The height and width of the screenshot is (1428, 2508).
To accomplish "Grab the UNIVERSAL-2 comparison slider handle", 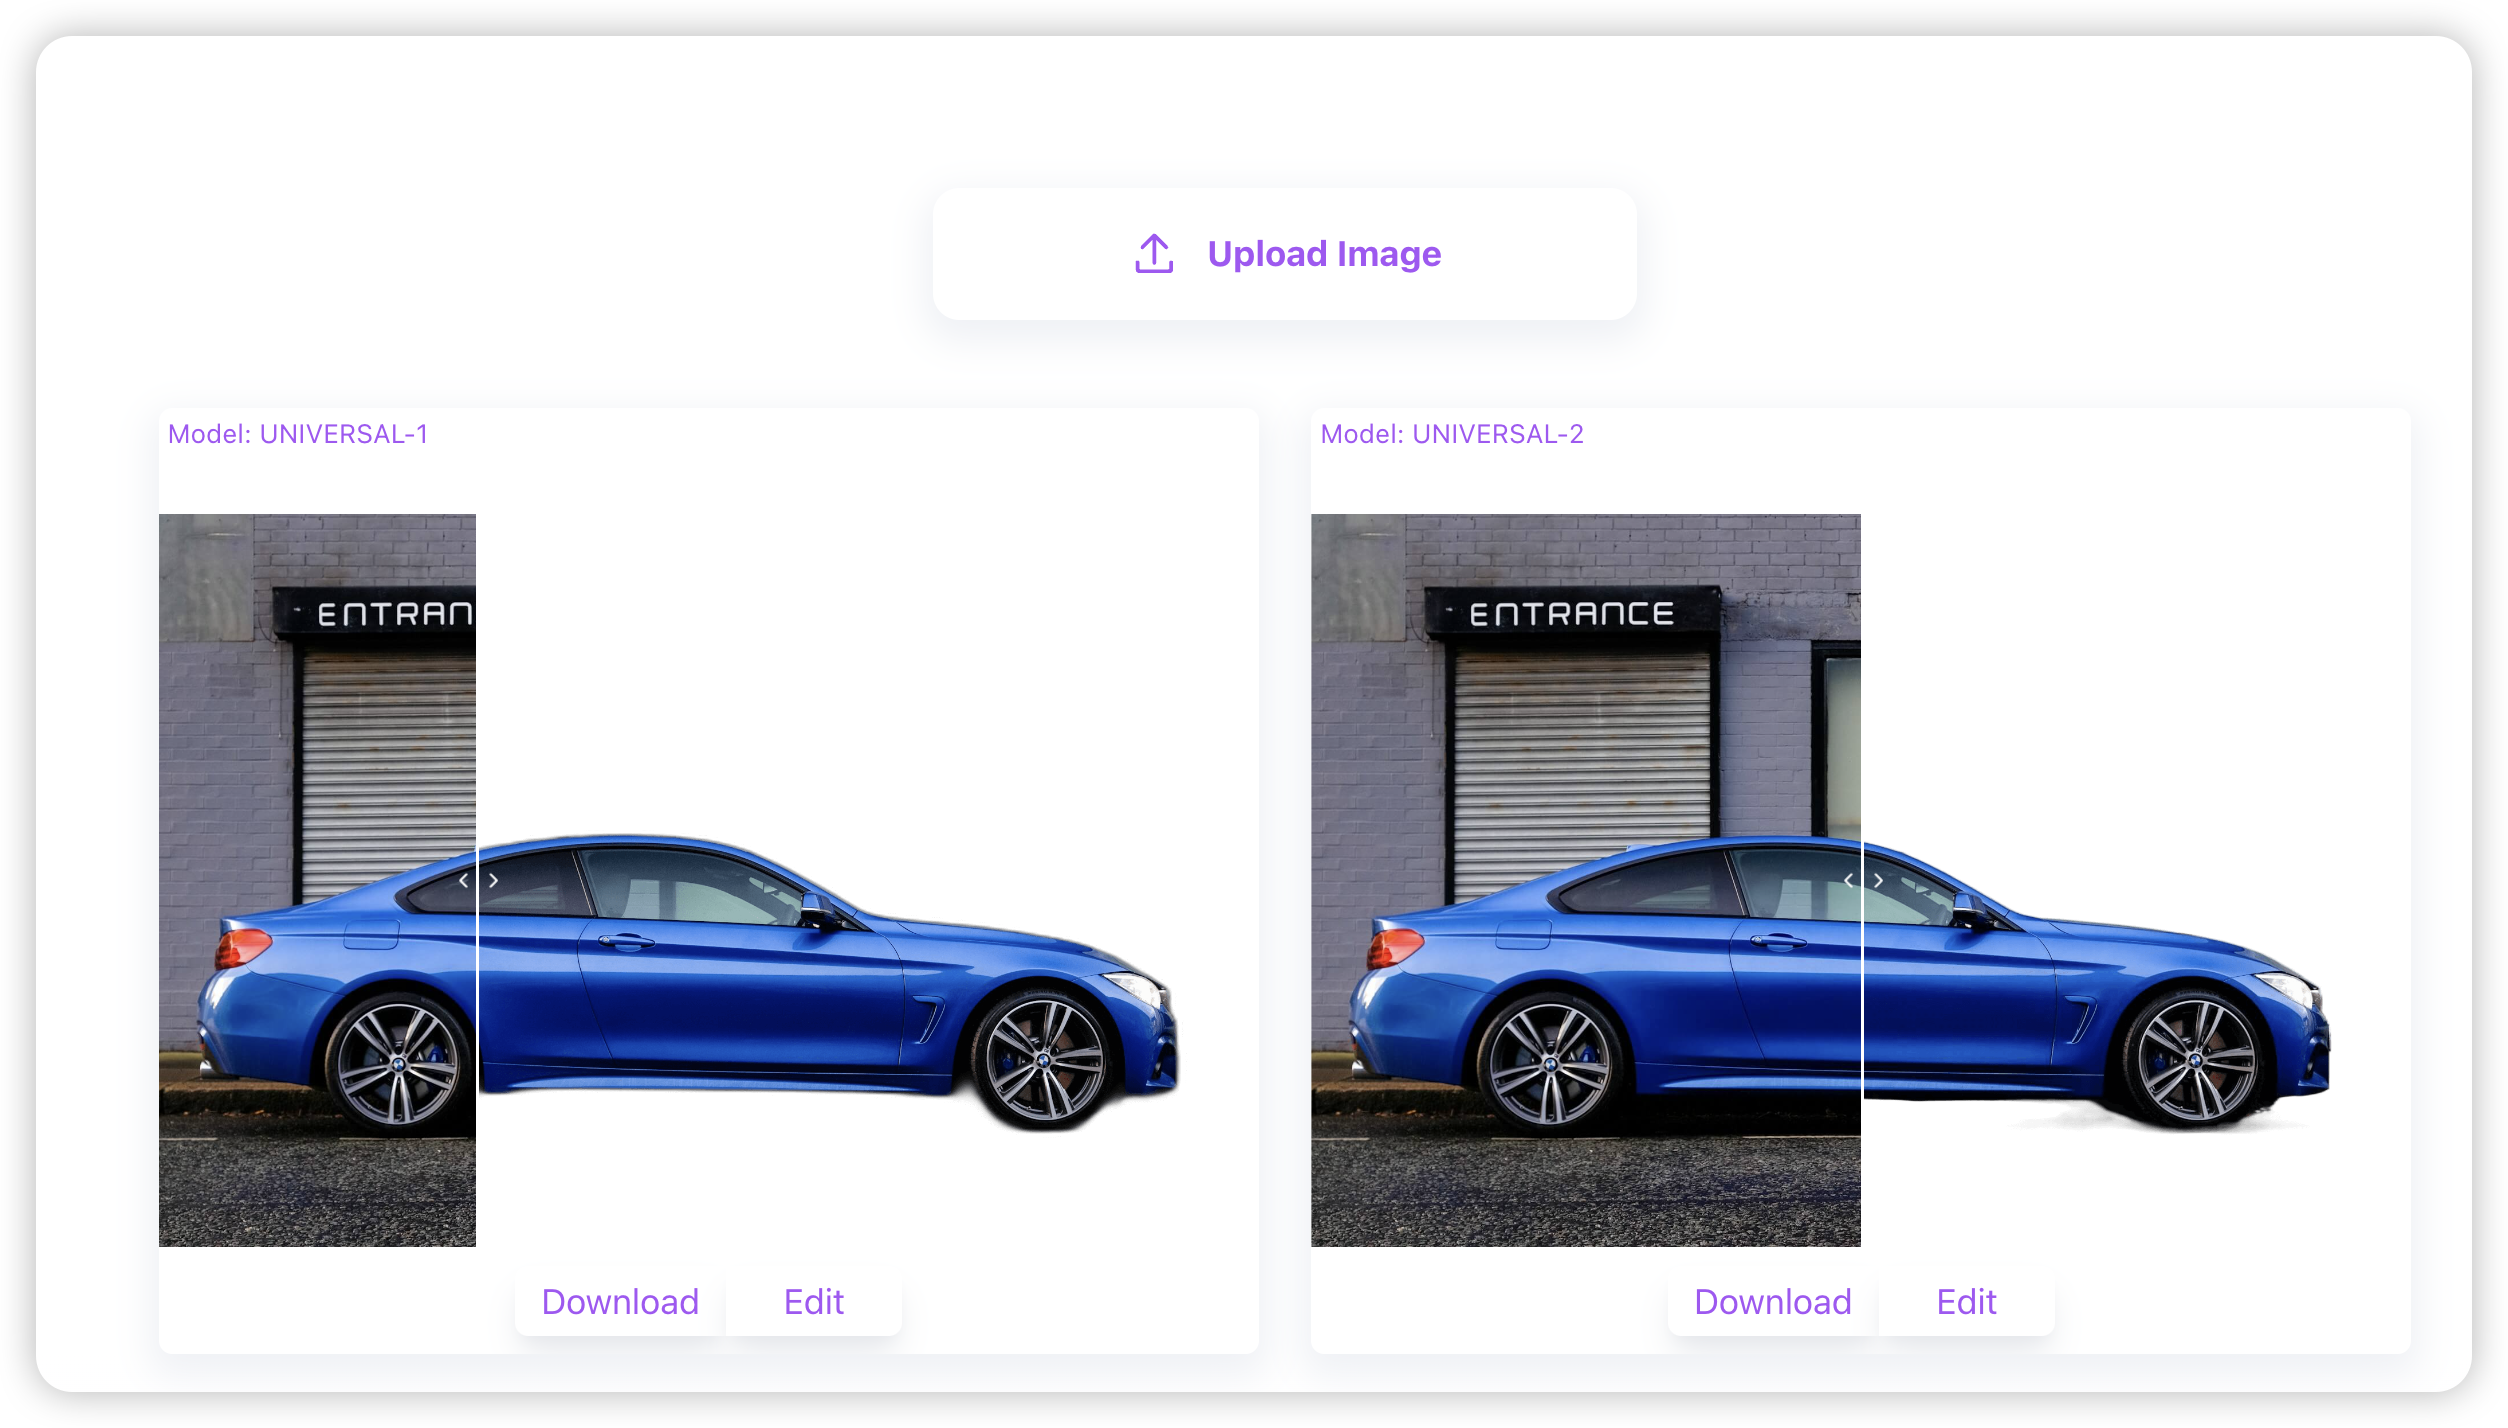I will (1863, 881).
